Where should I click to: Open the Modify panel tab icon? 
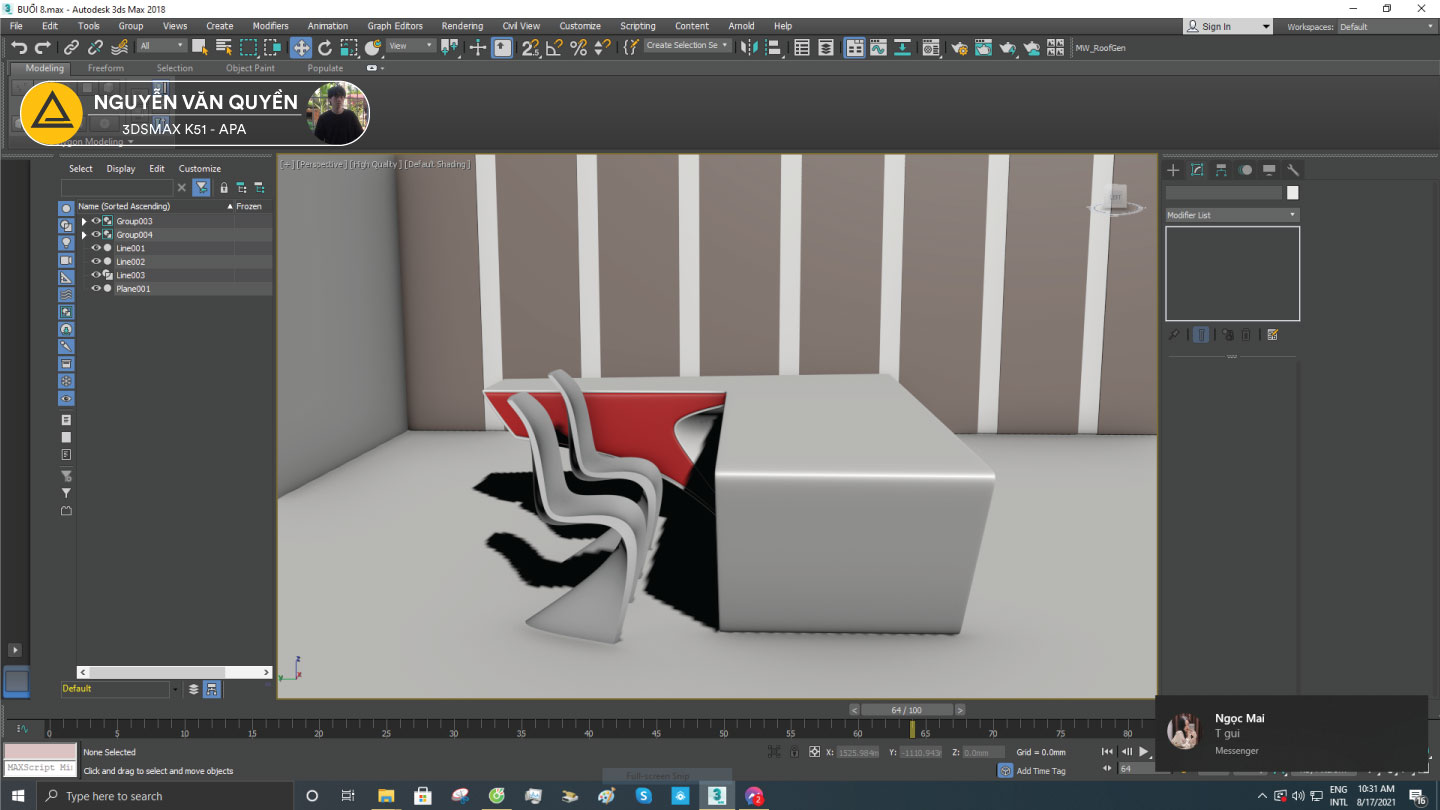(1197, 170)
